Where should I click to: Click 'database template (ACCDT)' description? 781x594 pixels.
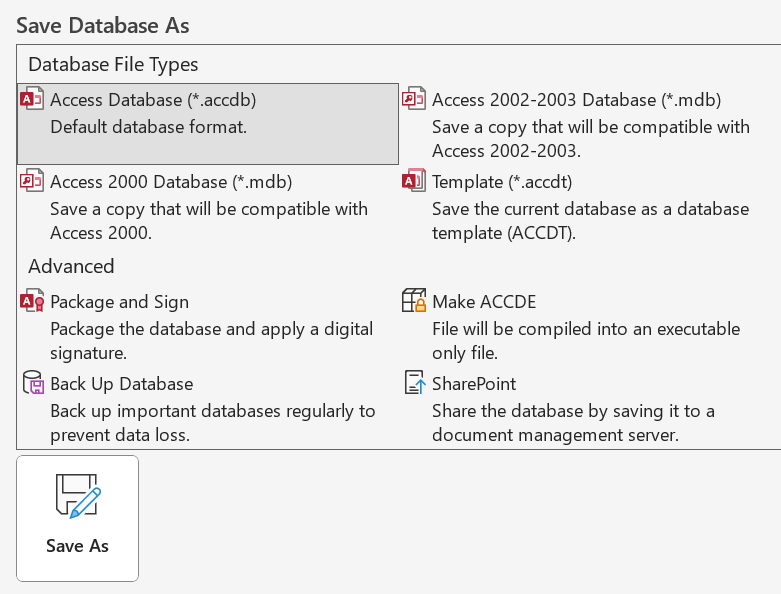(590, 221)
